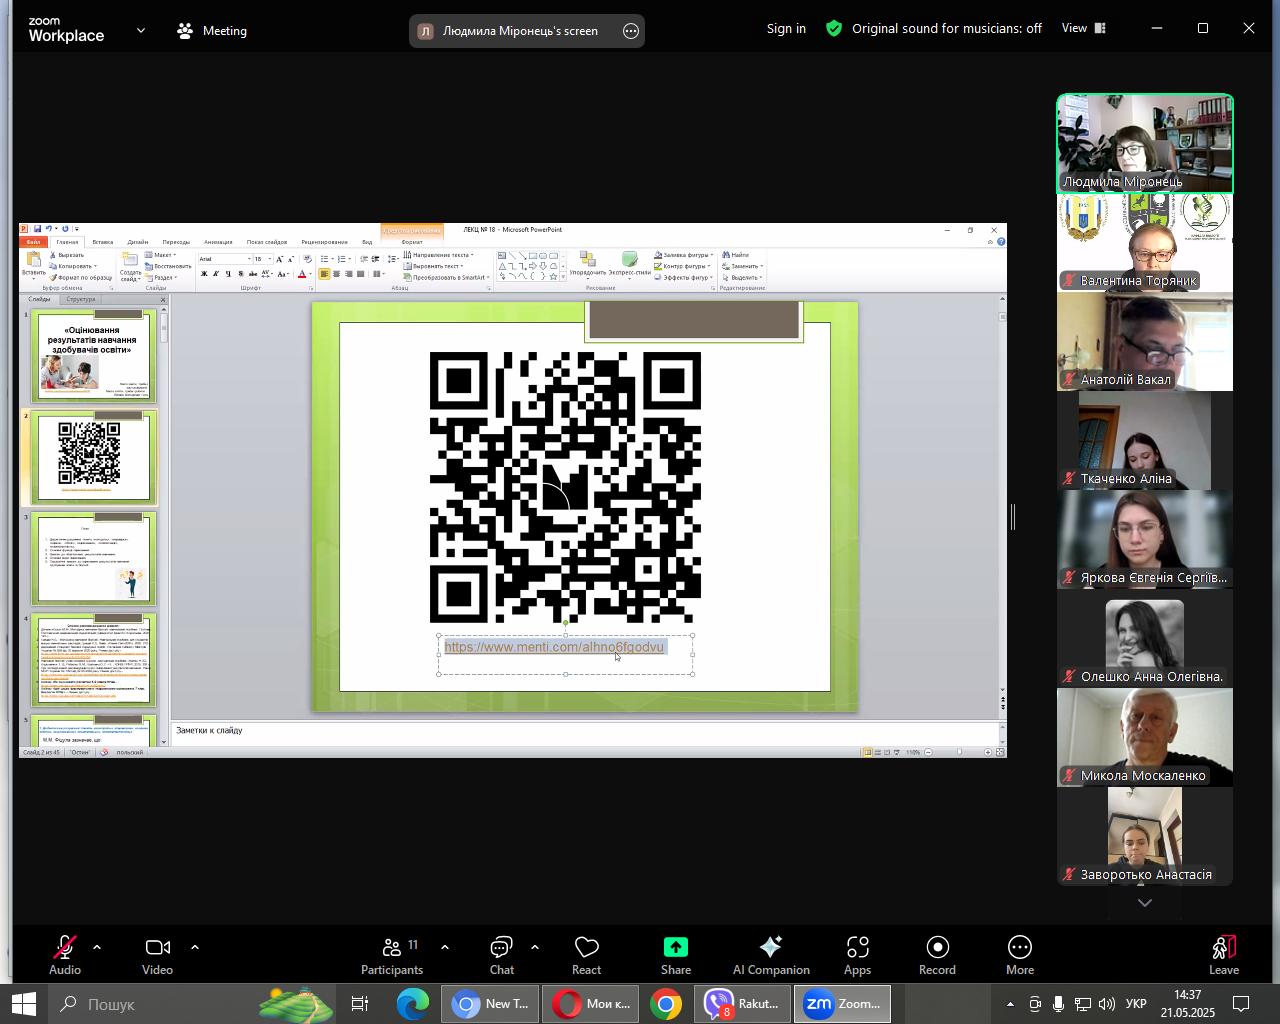Select Людмила Міронець video tile
Image resolution: width=1280 pixels, height=1024 pixels.
tap(1145, 143)
